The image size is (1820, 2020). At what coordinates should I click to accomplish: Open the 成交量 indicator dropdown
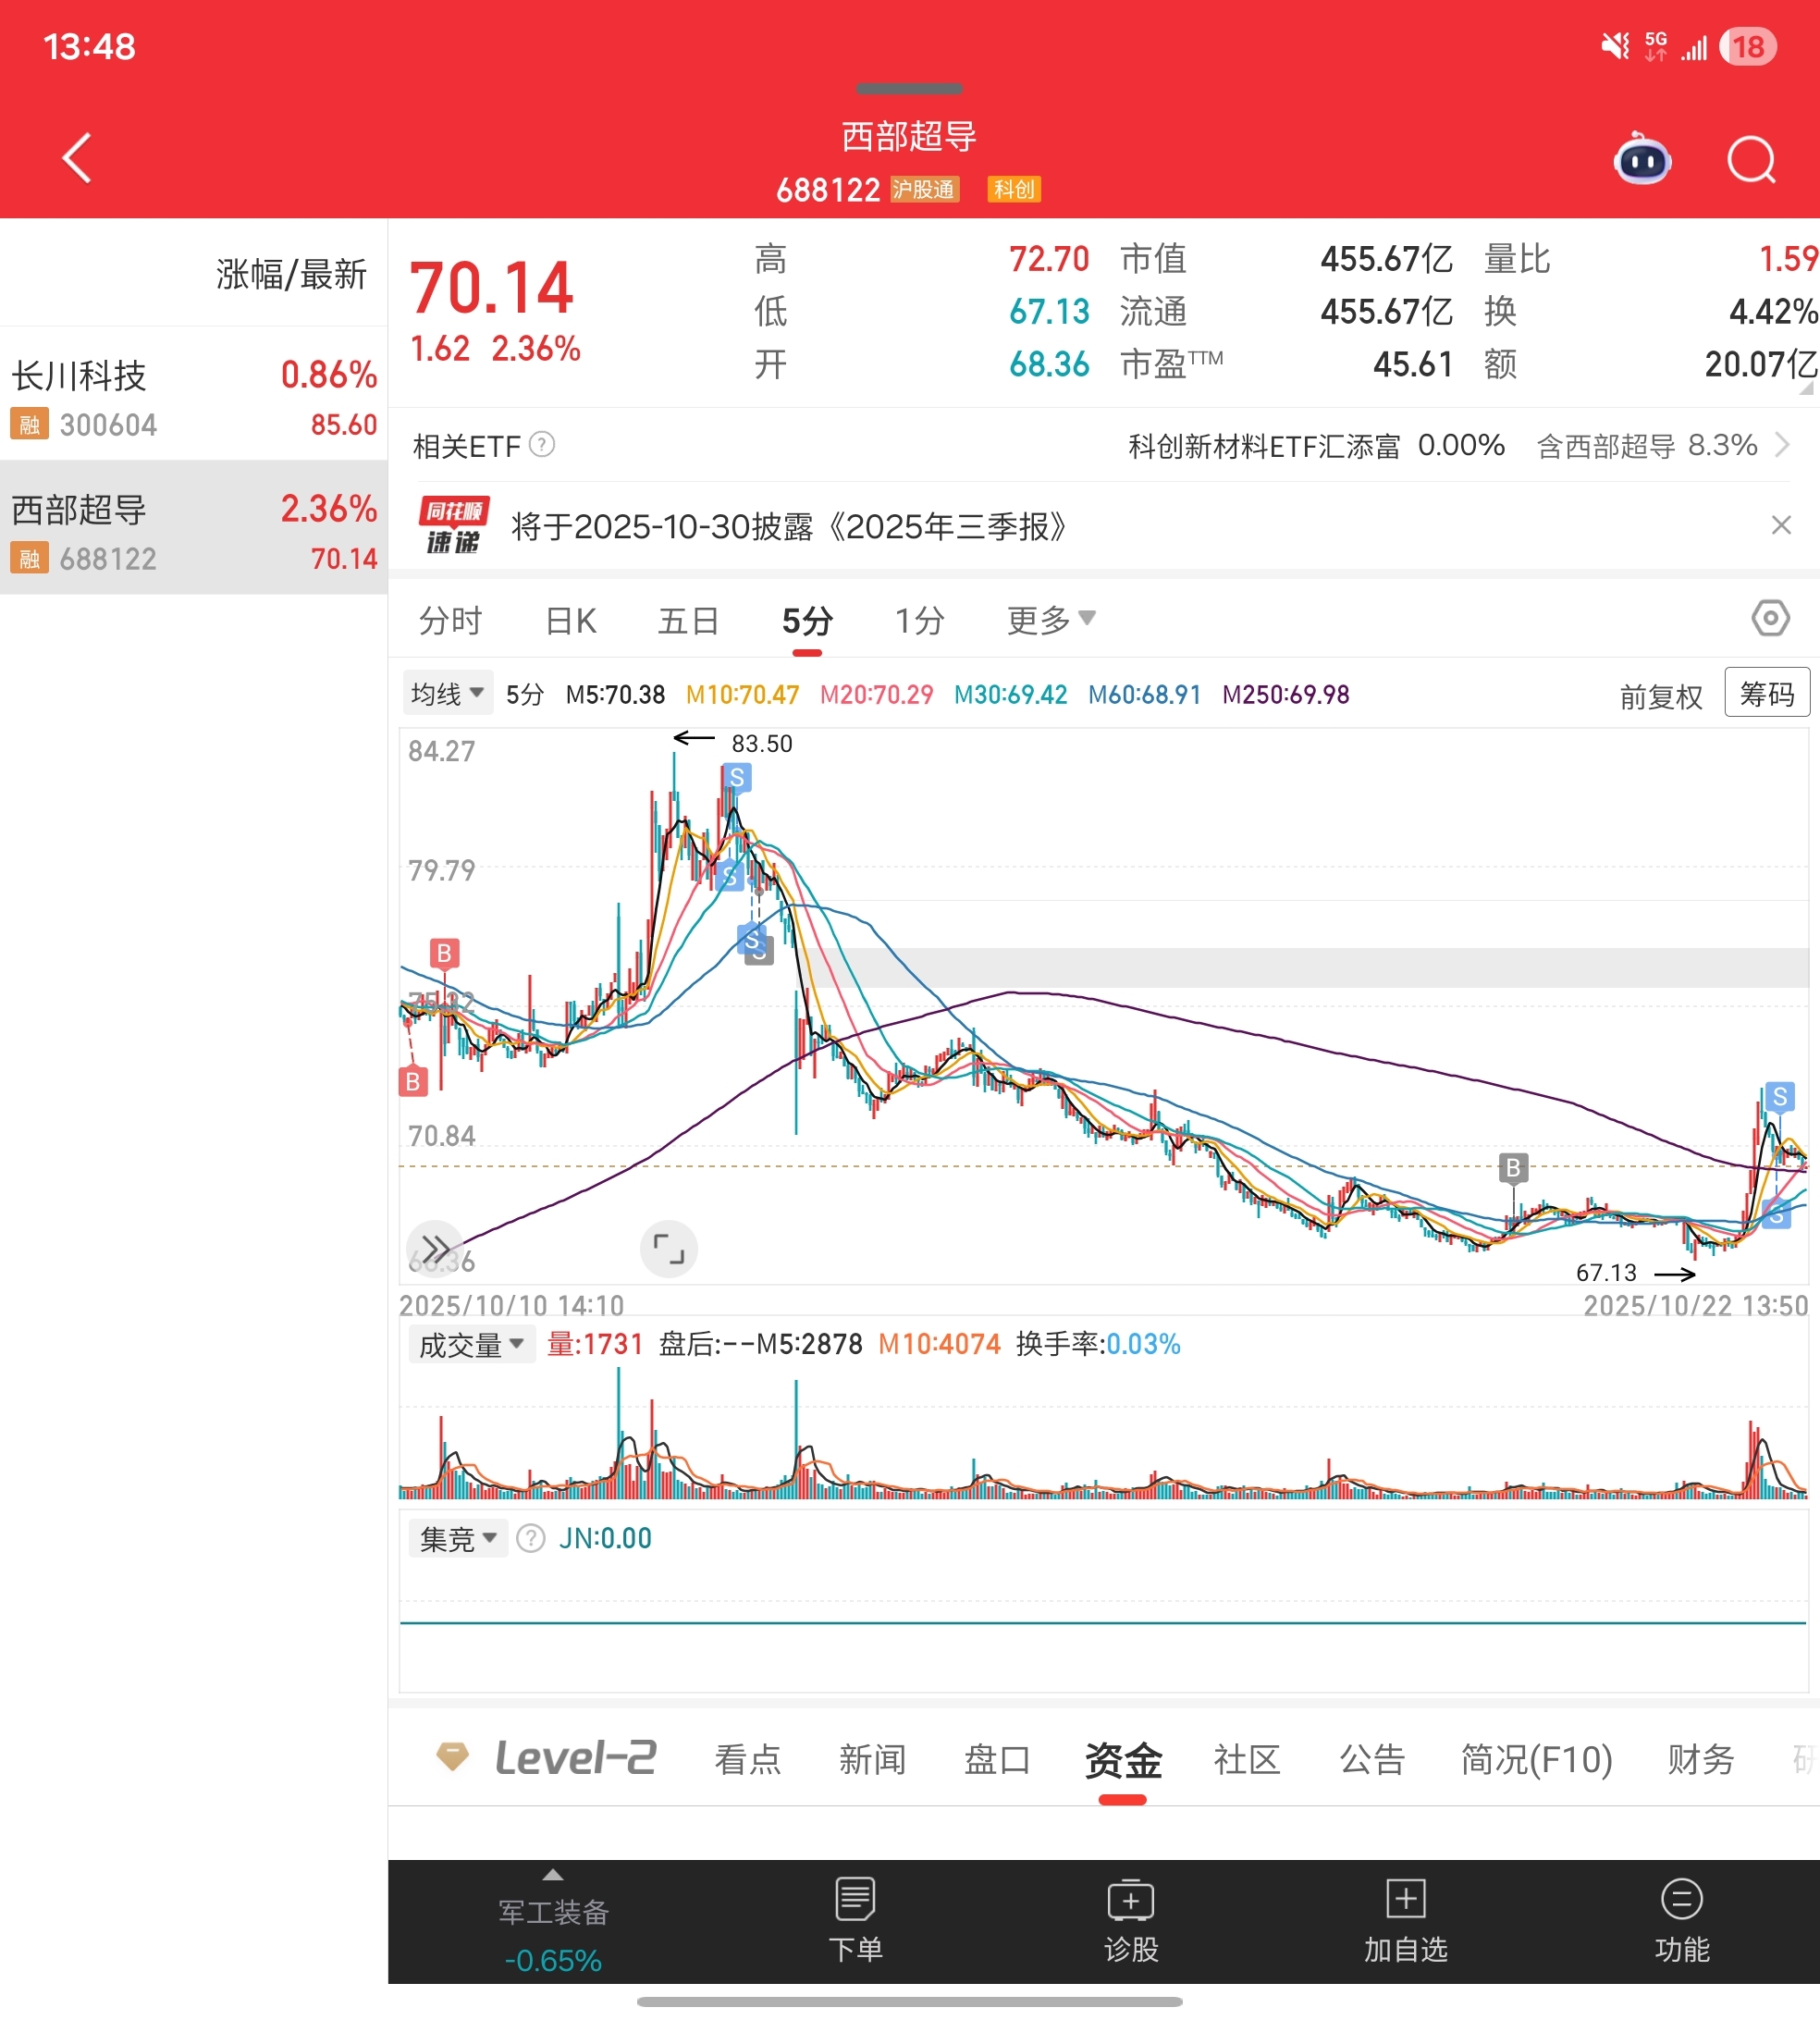tap(471, 1344)
